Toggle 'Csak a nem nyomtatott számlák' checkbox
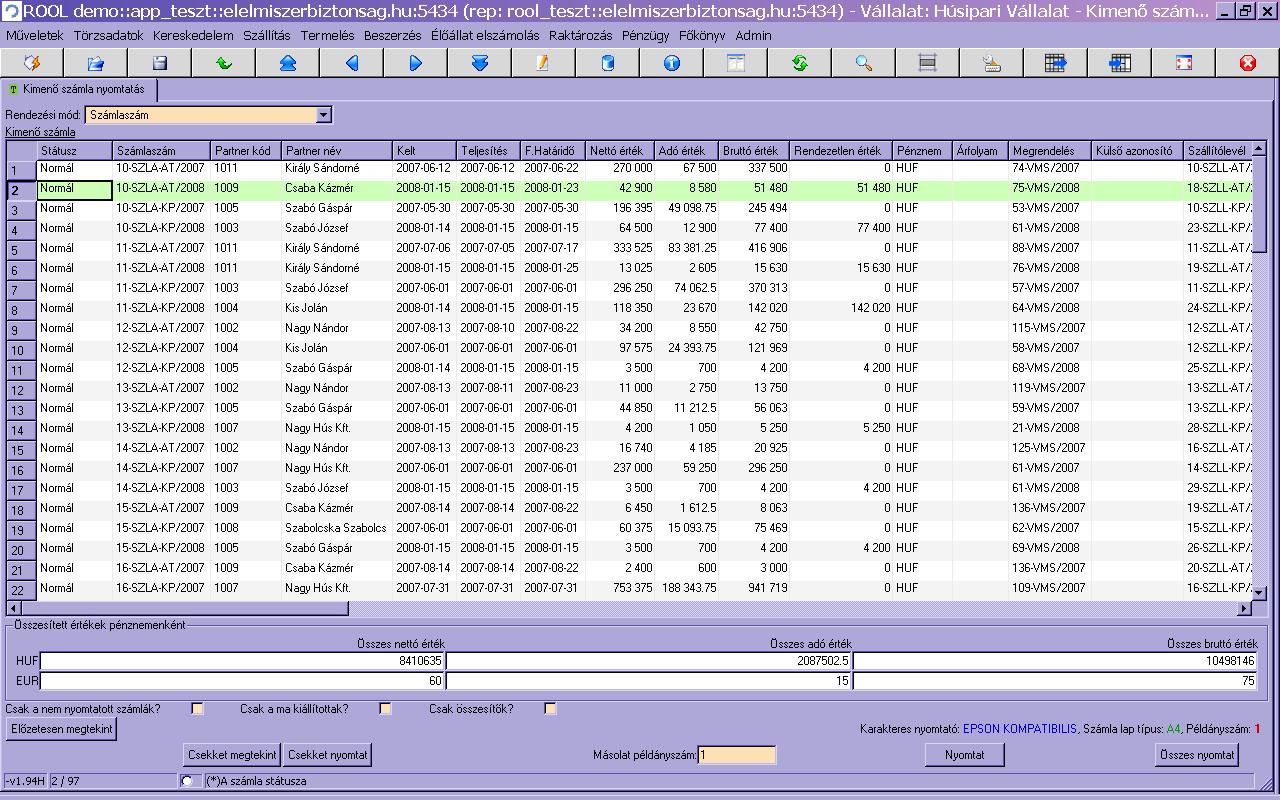Screen dimensions: 1280x800 [197, 709]
